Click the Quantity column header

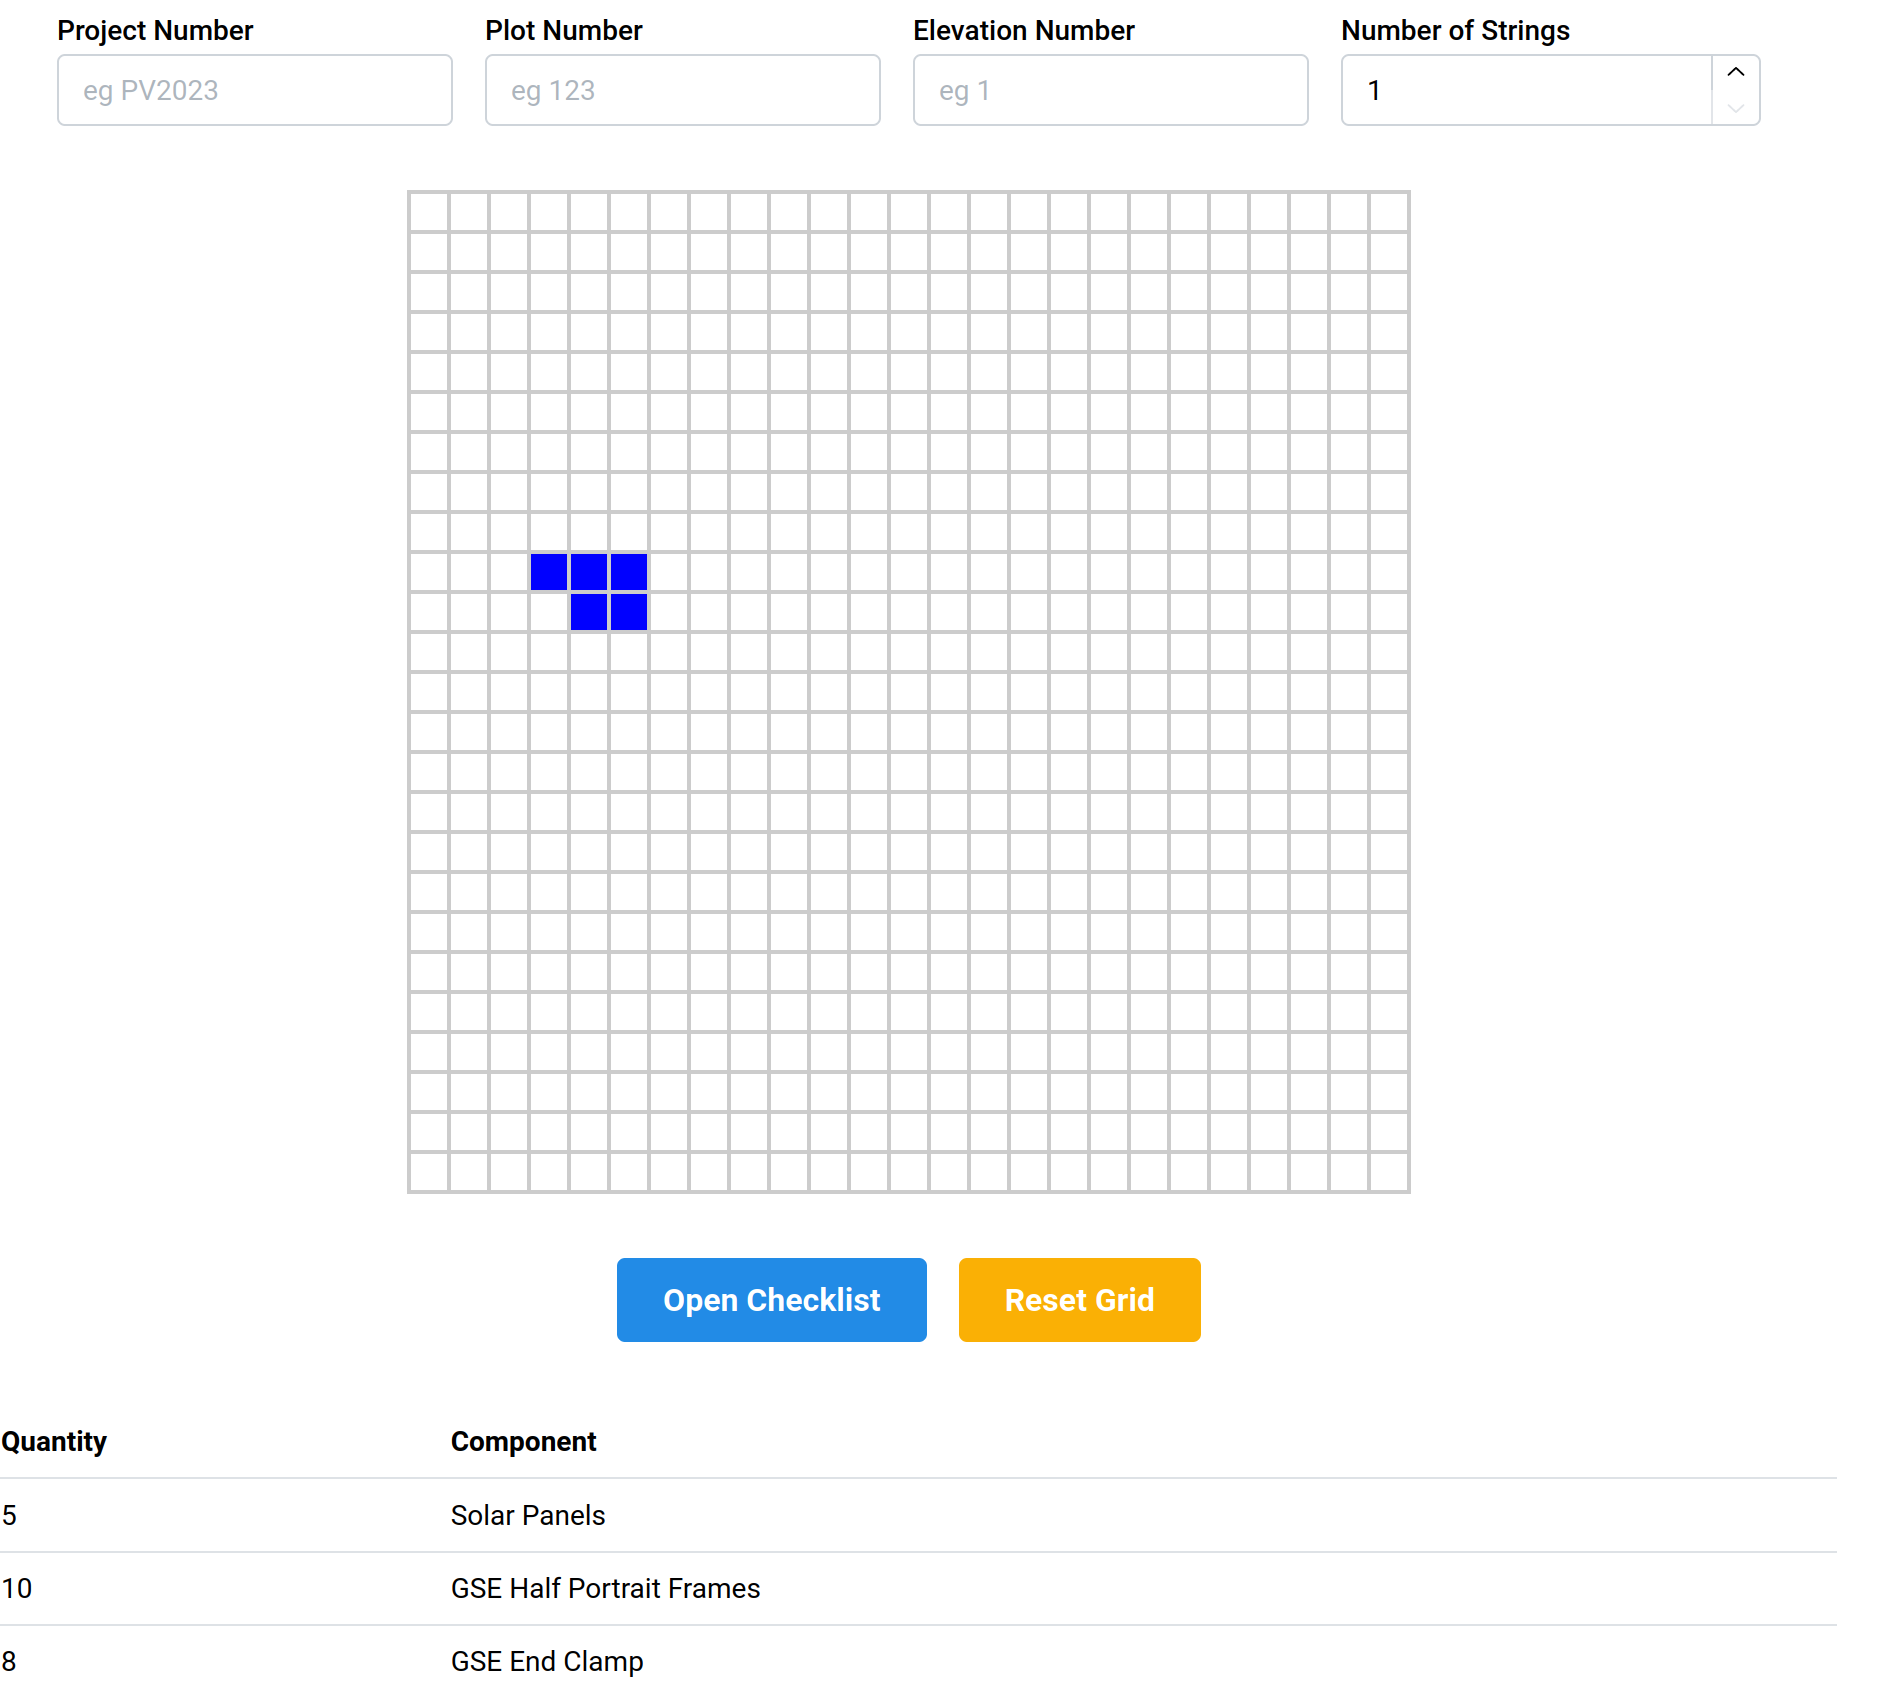pos(55,1441)
